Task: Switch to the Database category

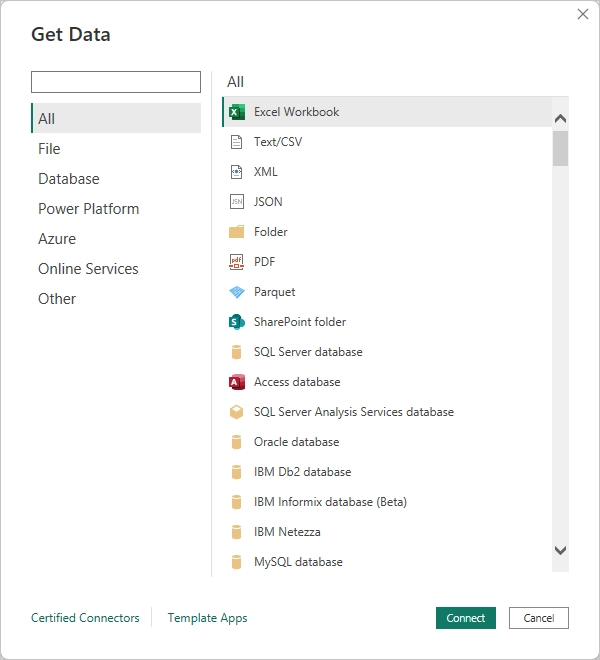Action: pos(69,179)
